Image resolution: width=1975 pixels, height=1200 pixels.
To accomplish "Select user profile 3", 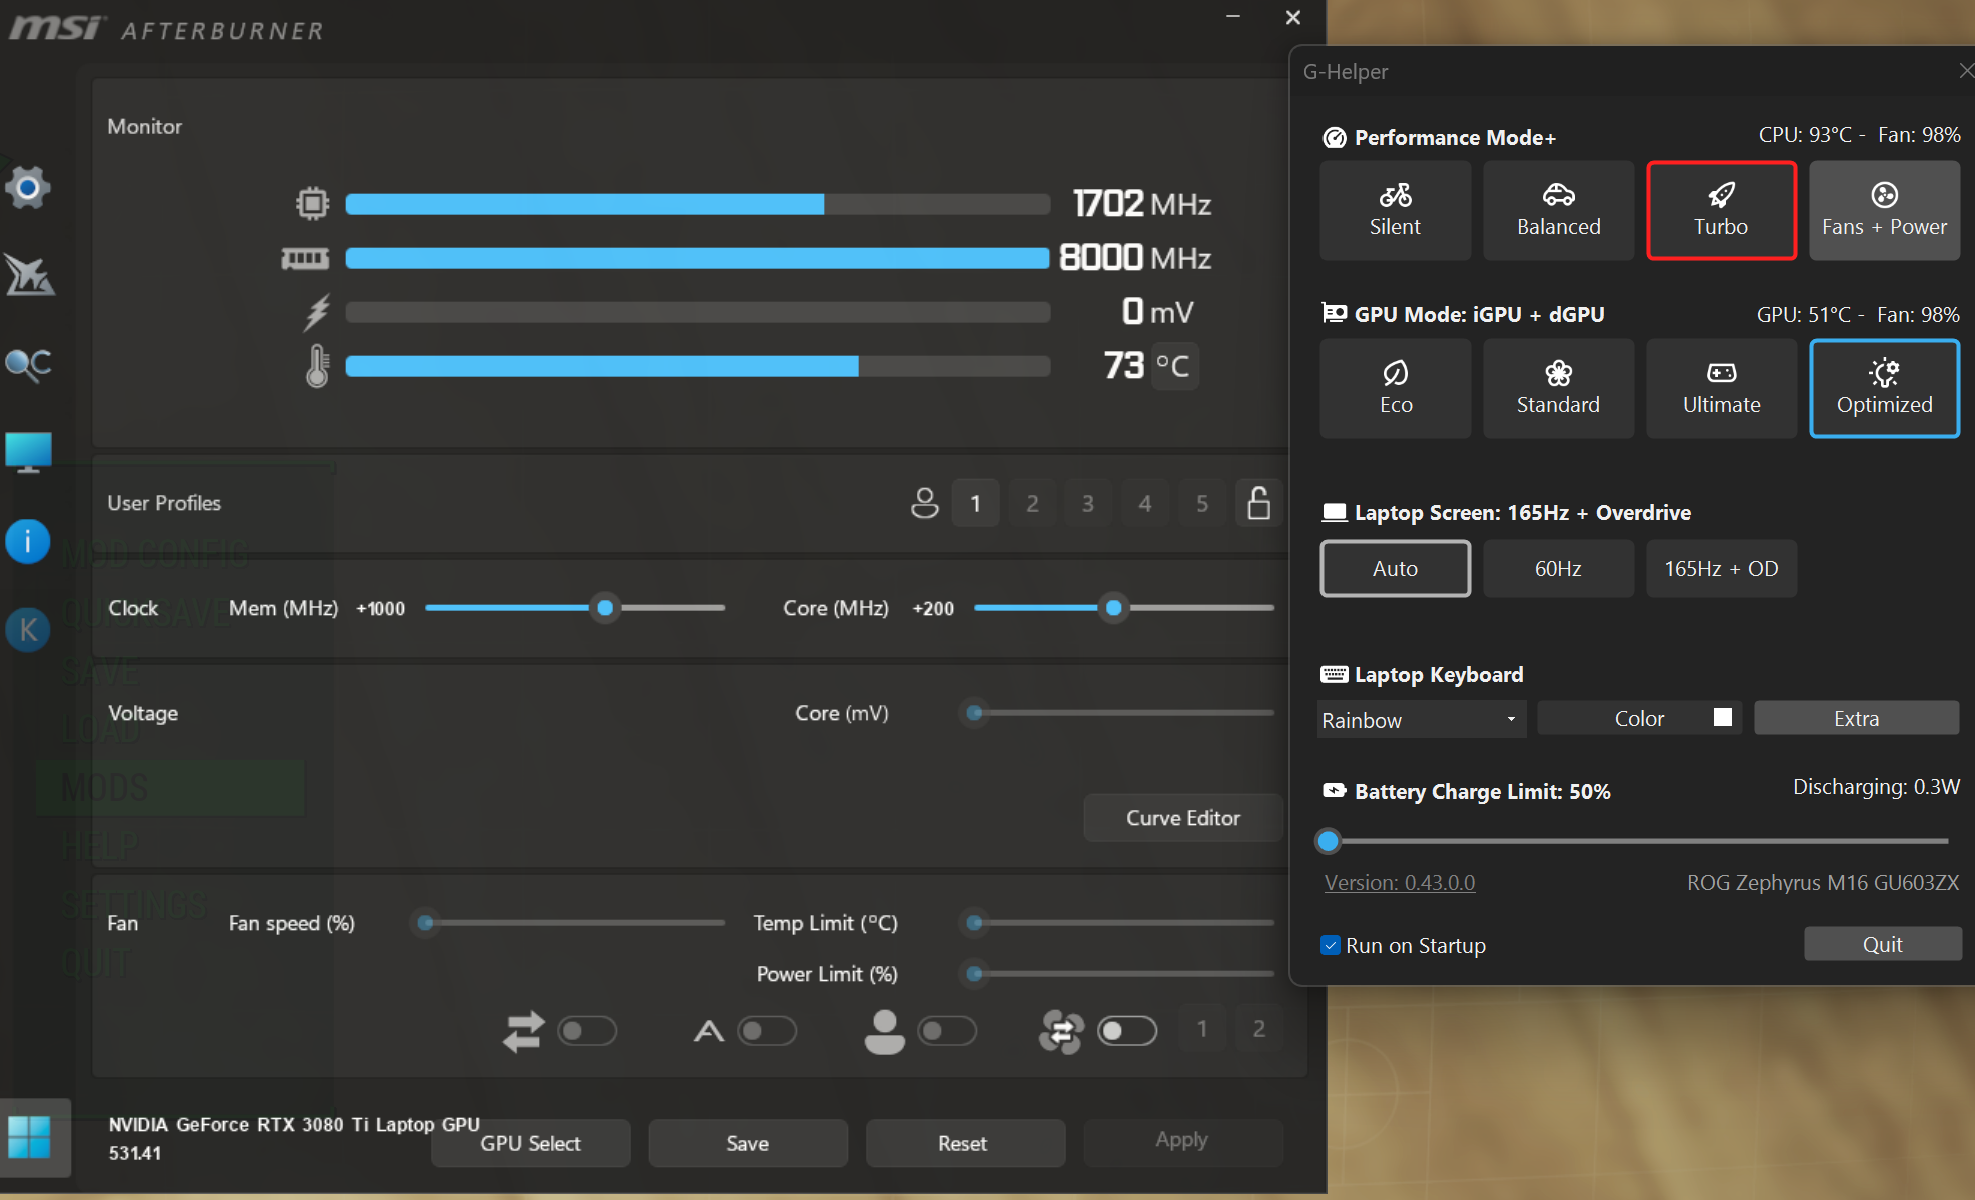I will pyautogui.click(x=1088, y=503).
